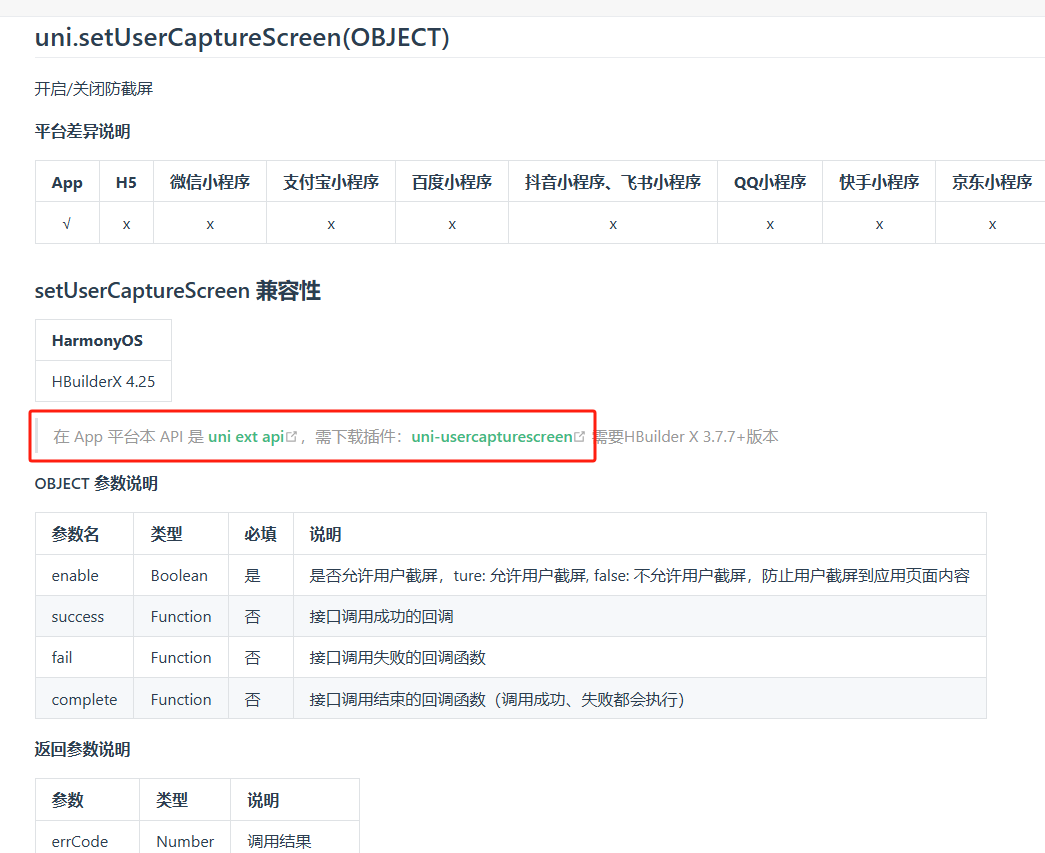Click the 开启/关闭防截屏 description text

click(x=94, y=89)
